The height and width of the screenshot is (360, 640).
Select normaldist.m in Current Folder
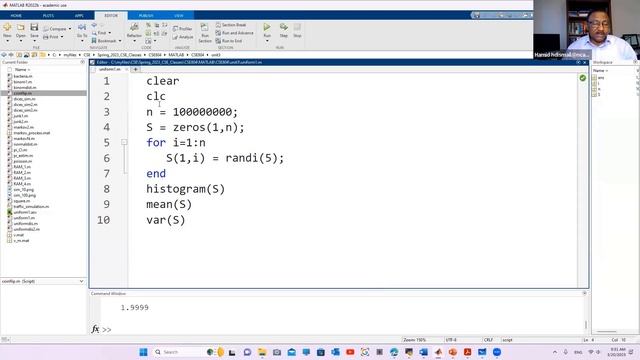click(x=25, y=144)
